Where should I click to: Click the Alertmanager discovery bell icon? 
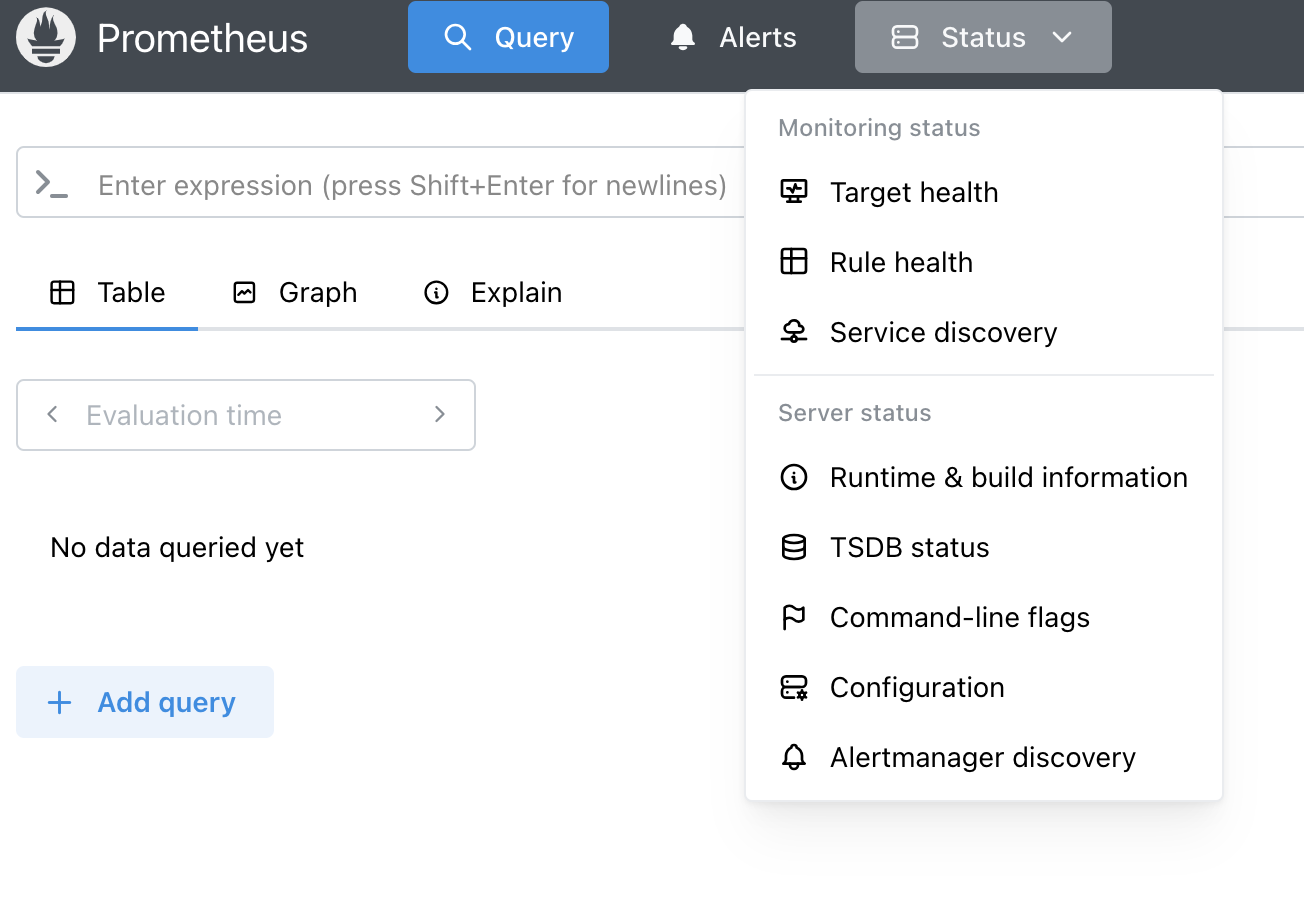[x=794, y=757]
